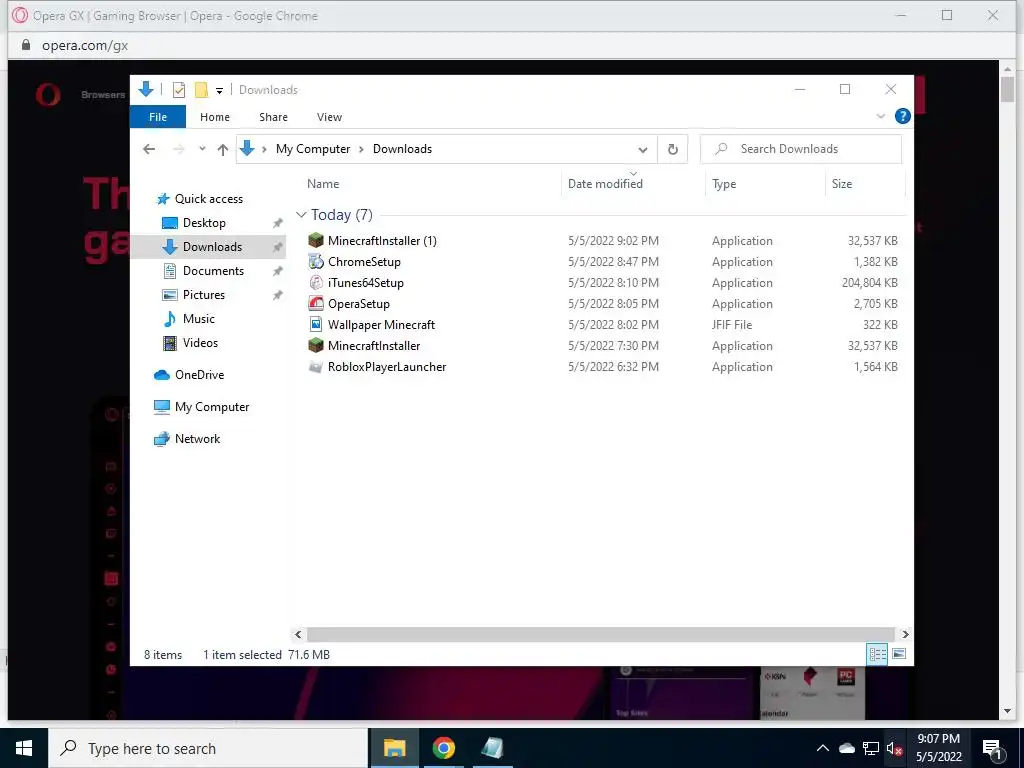Select My Computer in the navigation pane
This screenshot has width=1024, height=768.
pyautogui.click(x=212, y=407)
